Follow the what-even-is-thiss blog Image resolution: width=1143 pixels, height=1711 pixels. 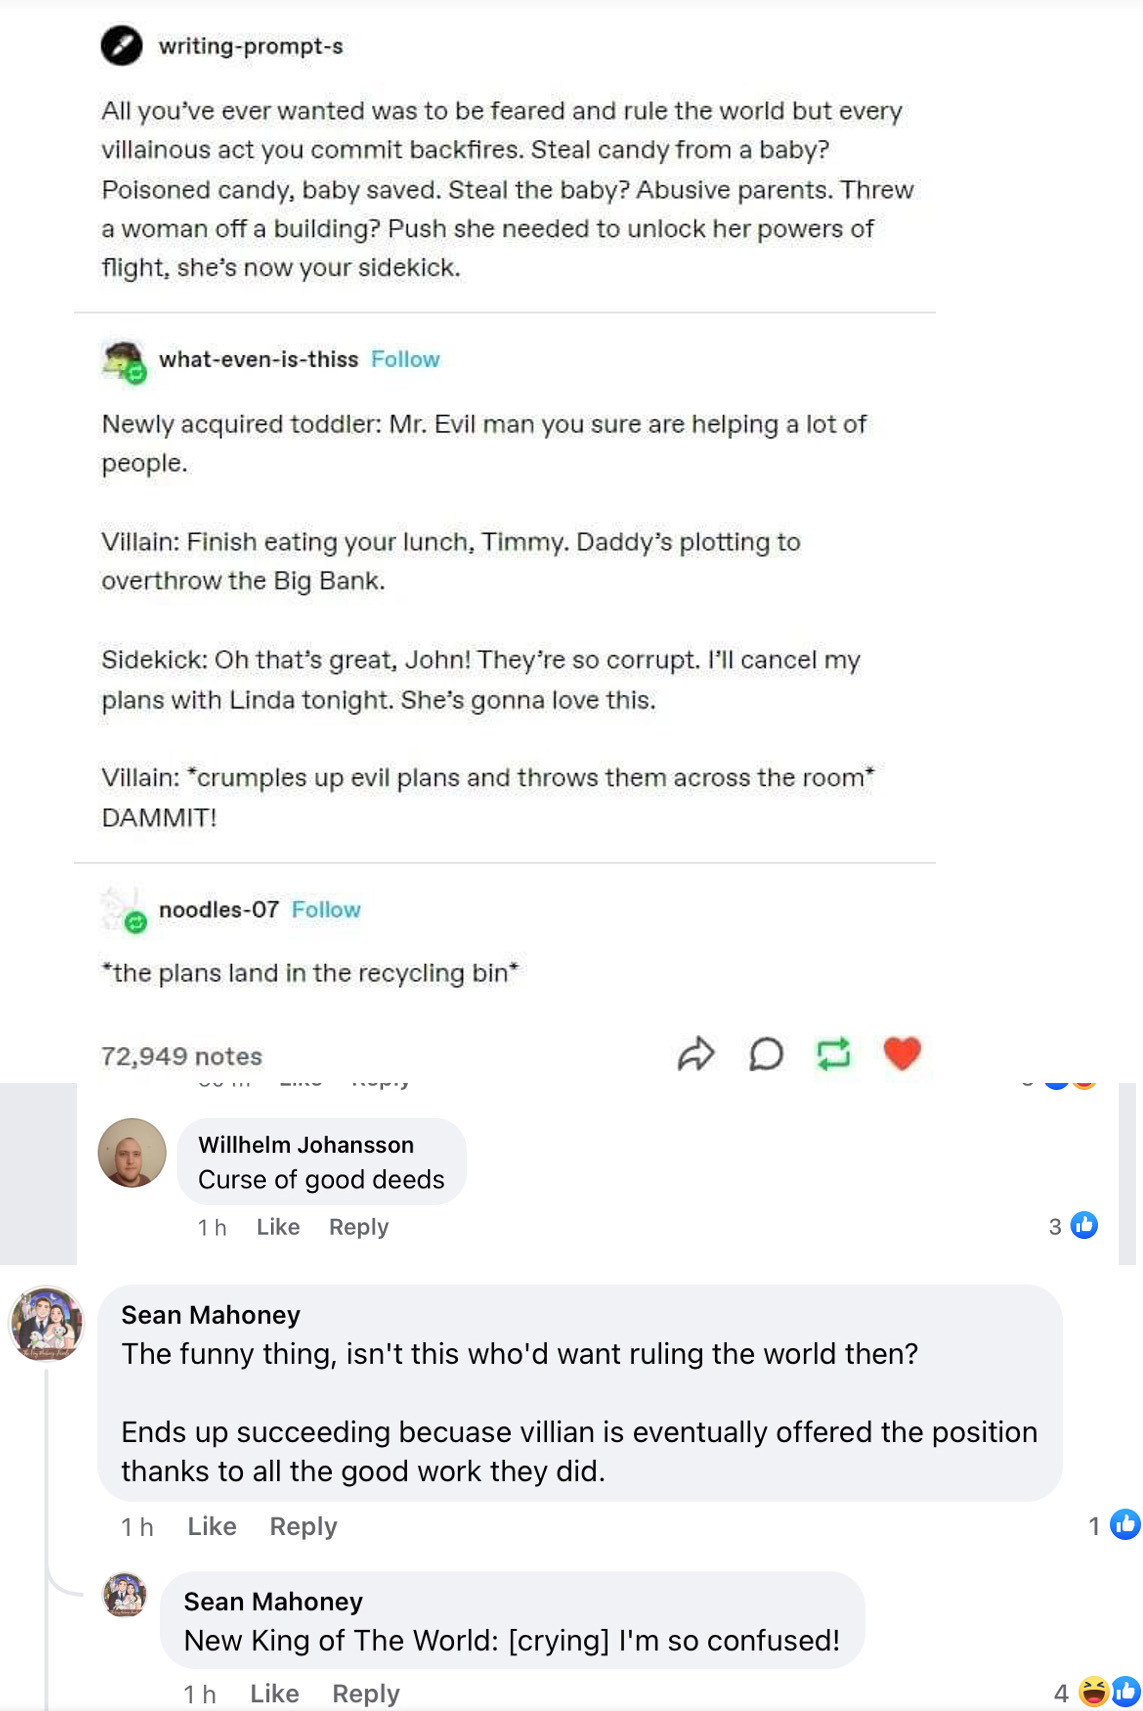point(405,360)
